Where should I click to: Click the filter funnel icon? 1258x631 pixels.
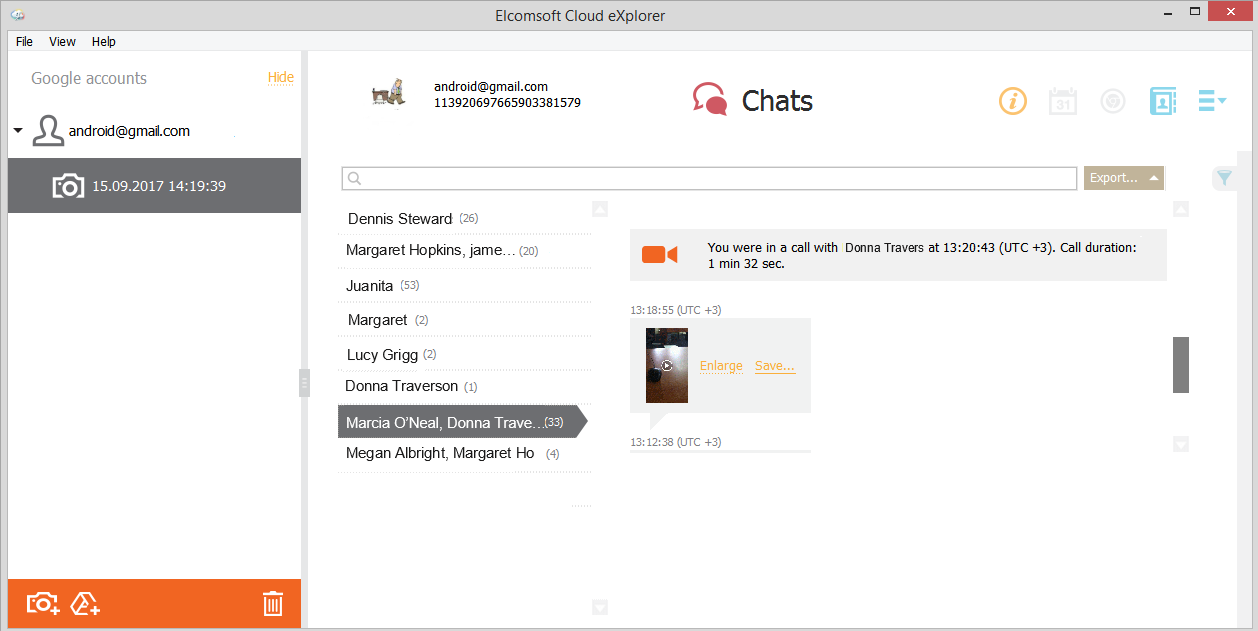(1224, 178)
